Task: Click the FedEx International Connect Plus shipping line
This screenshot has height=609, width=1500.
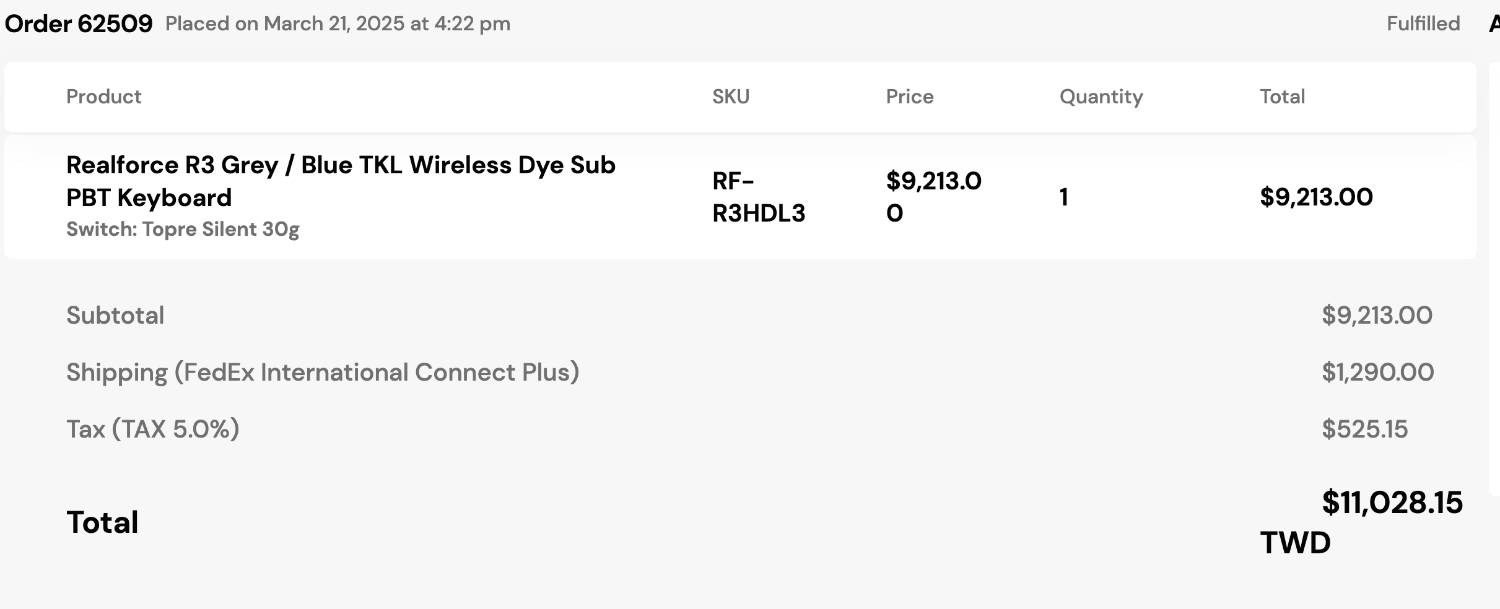Action: (x=323, y=372)
